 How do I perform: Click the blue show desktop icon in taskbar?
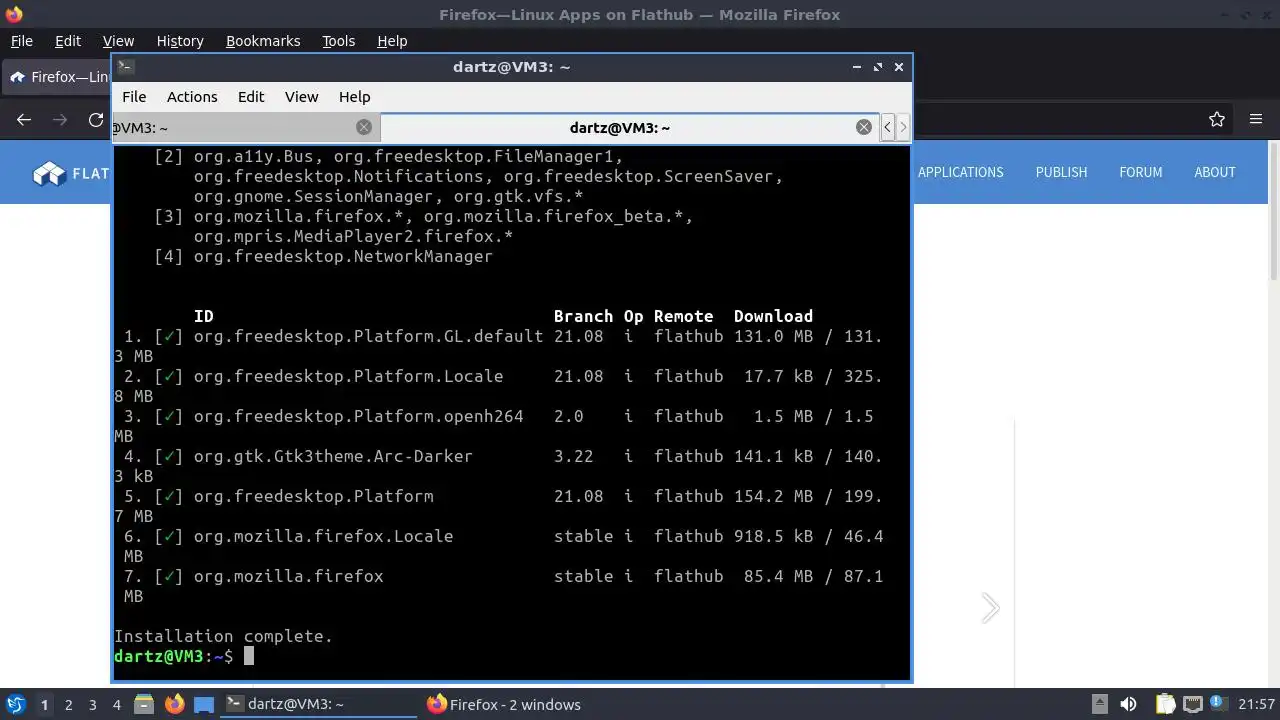tap(204, 704)
